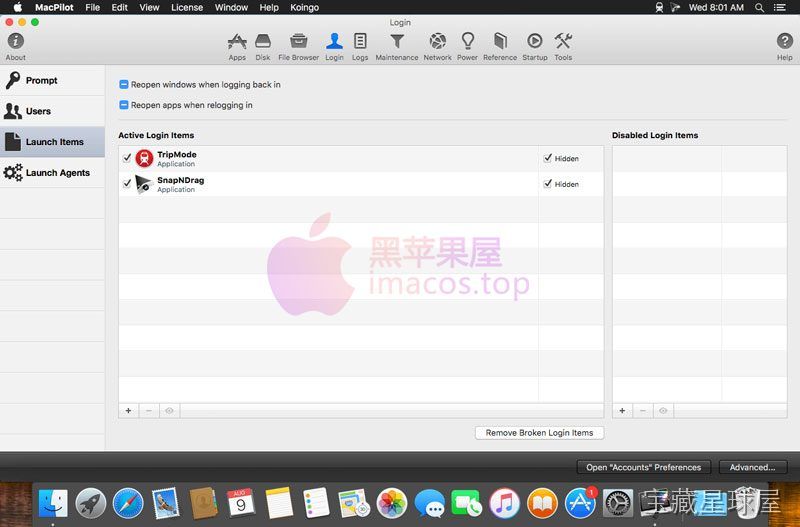
Task: Remove selected active login item with minus
Action: [x=149, y=411]
